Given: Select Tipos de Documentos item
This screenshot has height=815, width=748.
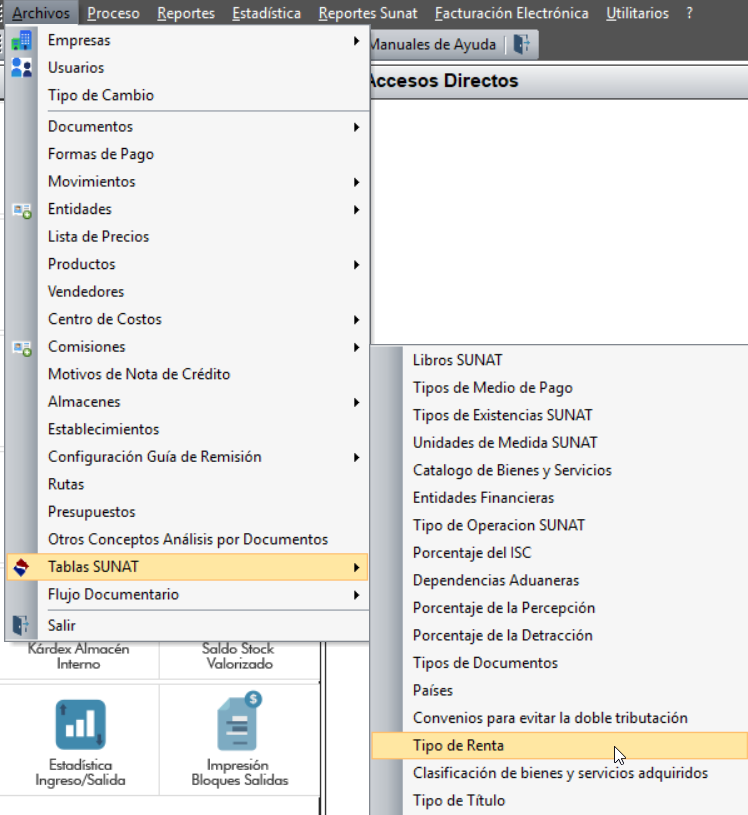Looking at the screenshot, I should (x=559, y=663).
